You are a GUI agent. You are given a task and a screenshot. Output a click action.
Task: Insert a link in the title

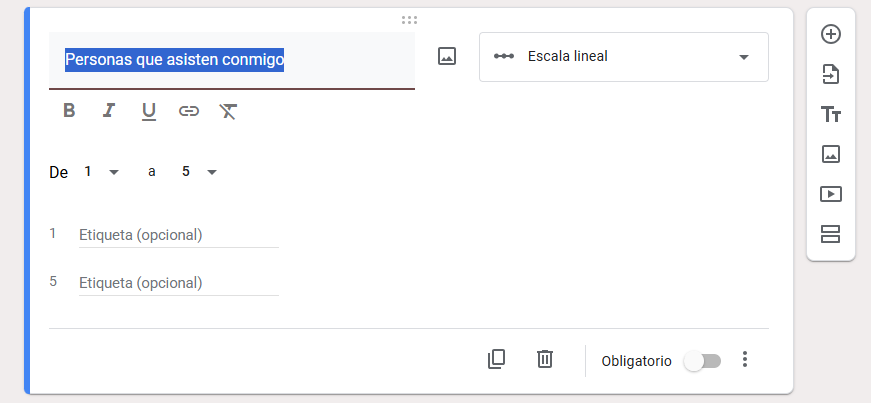click(x=189, y=111)
